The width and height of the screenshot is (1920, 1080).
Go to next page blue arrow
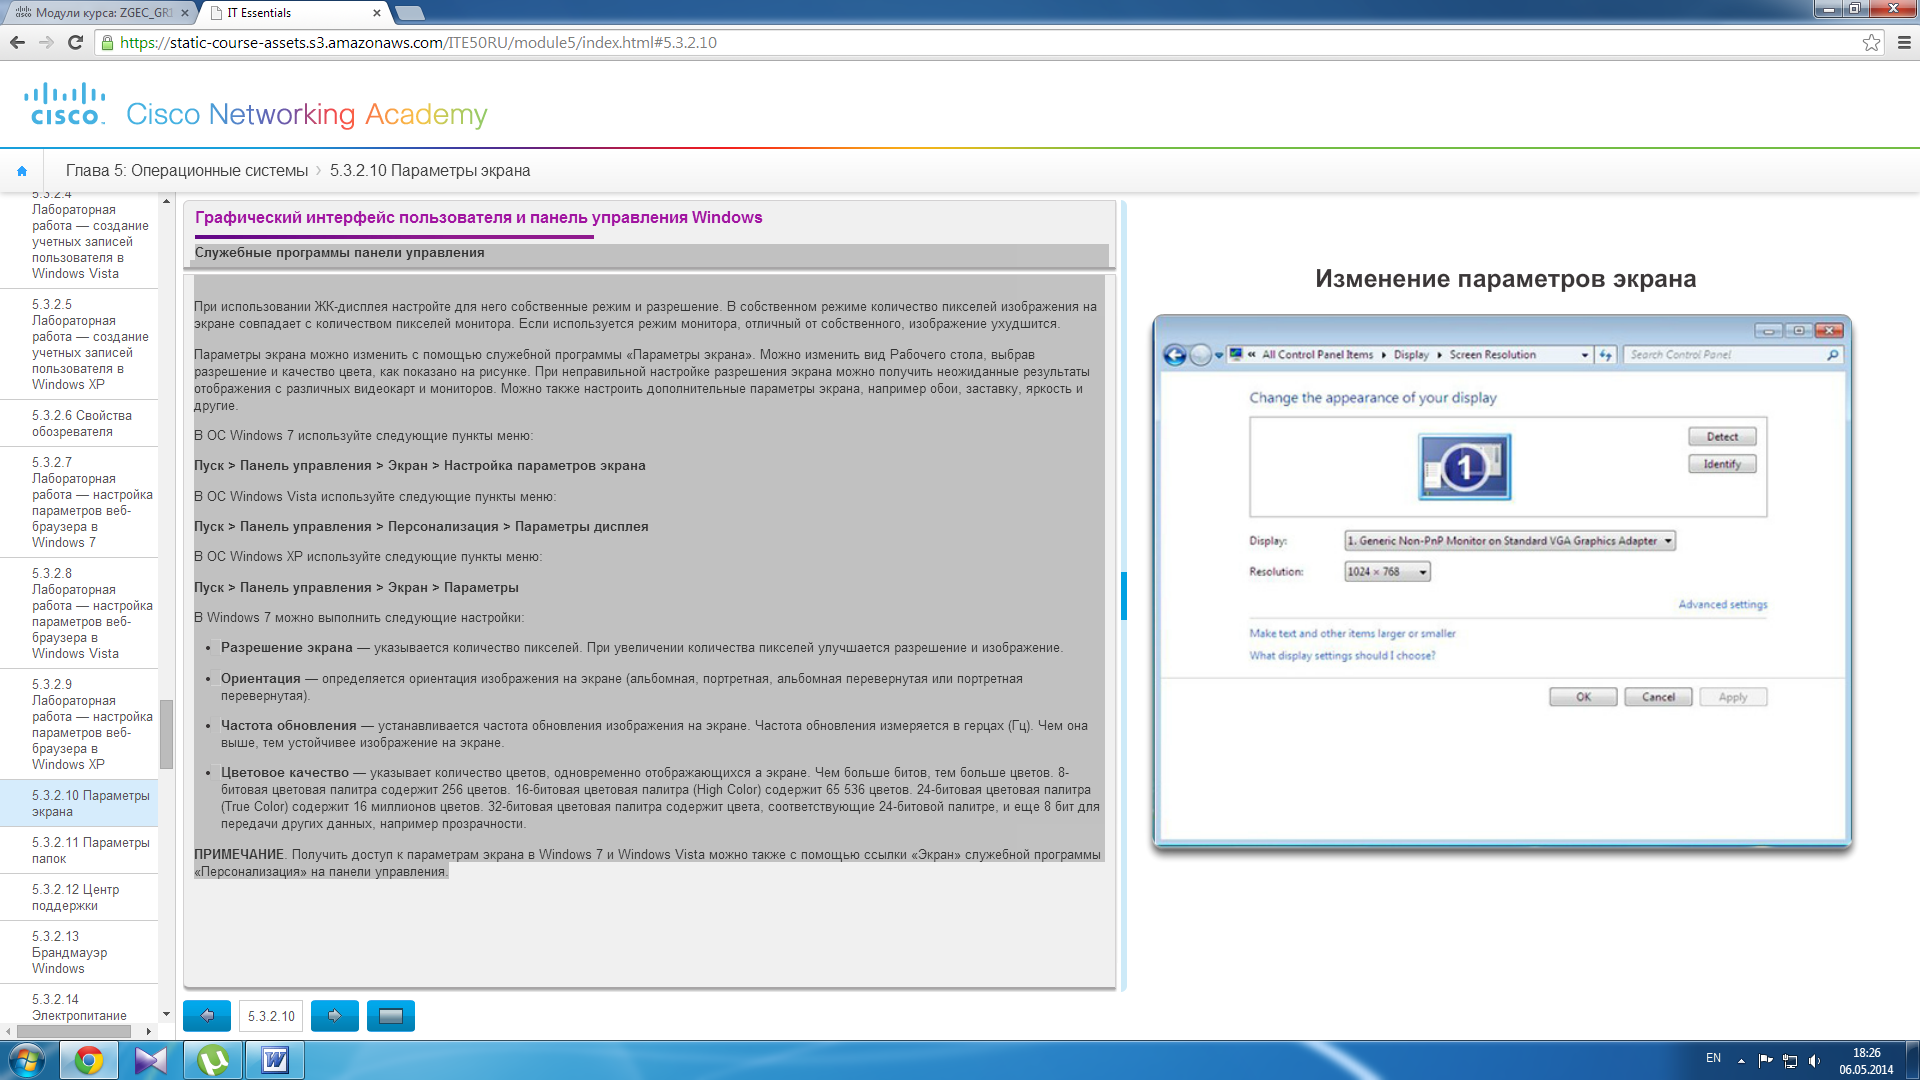pyautogui.click(x=335, y=1015)
